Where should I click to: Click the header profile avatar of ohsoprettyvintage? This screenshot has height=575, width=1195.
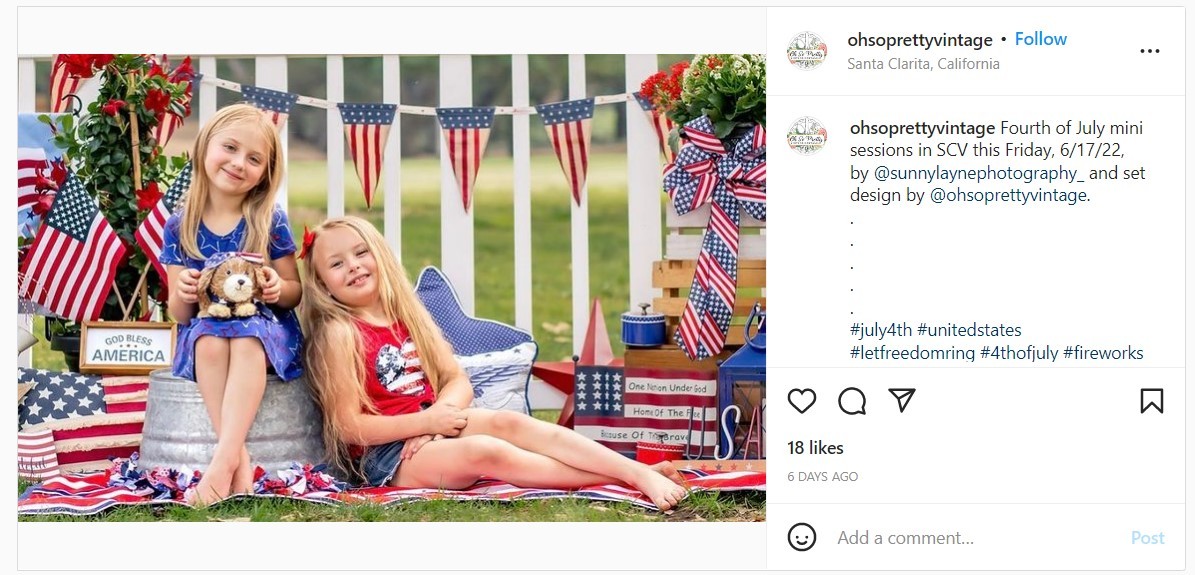[806, 51]
